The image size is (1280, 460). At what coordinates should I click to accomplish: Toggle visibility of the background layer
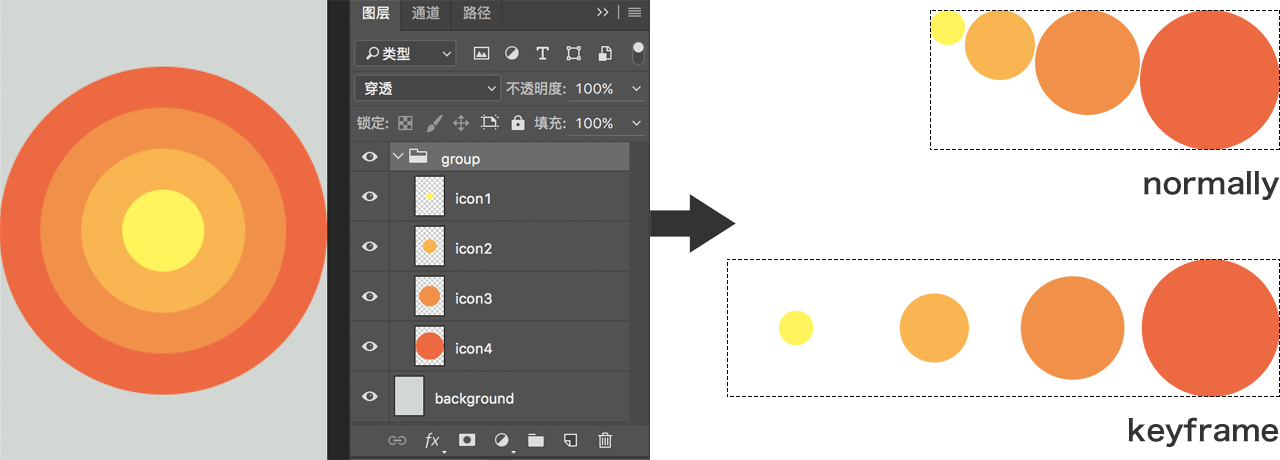(x=370, y=397)
